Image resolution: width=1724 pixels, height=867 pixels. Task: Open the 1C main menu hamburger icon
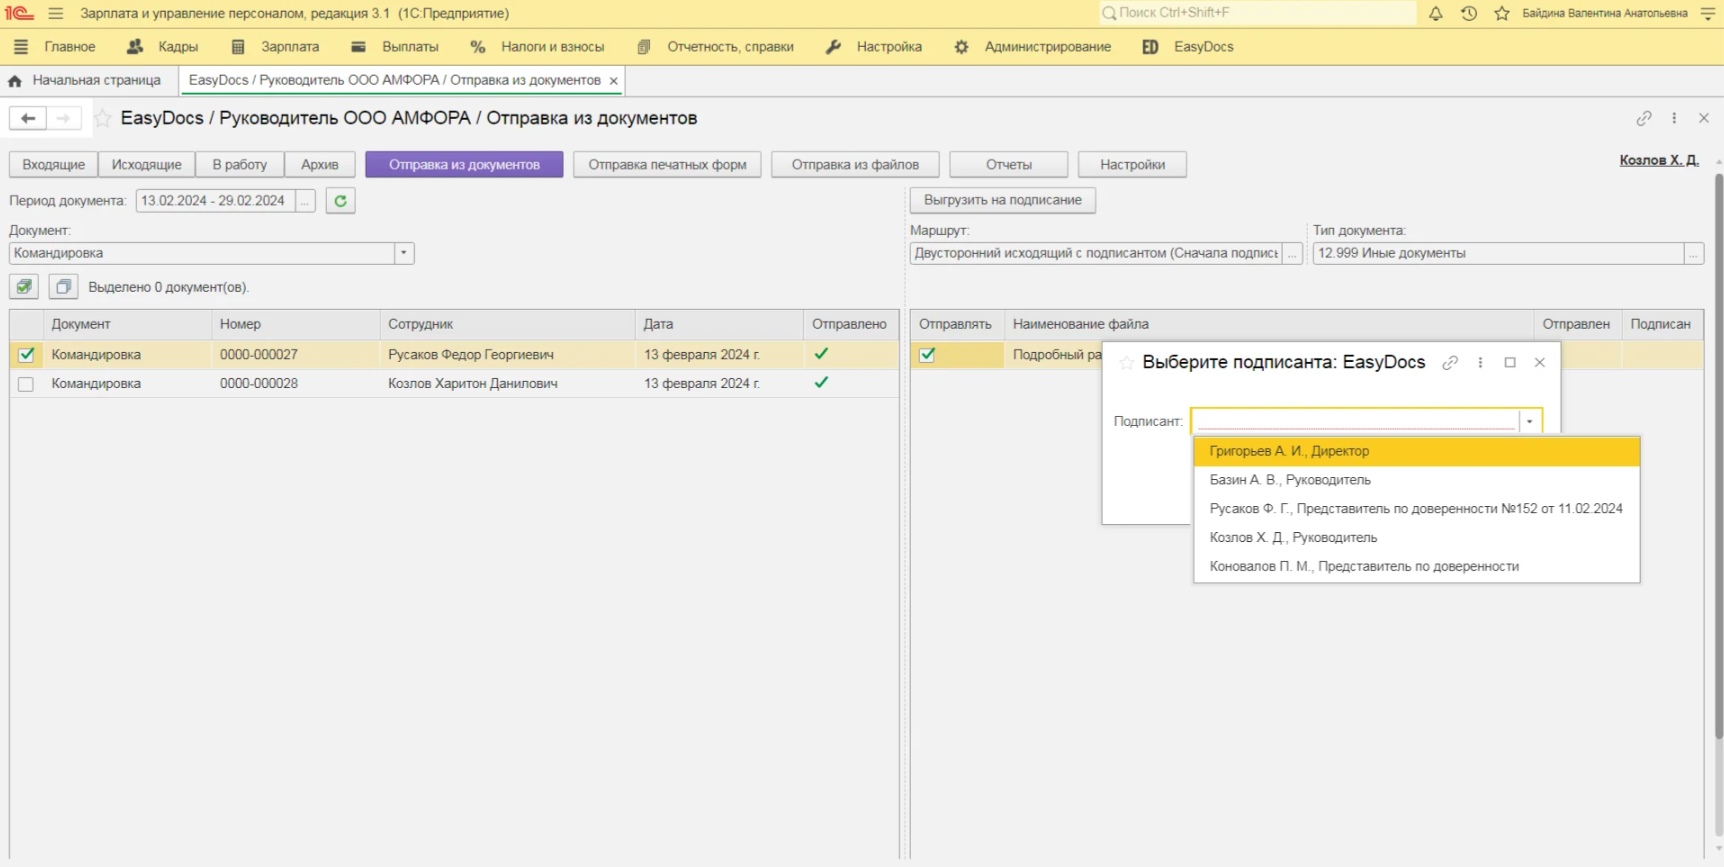tap(55, 13)
